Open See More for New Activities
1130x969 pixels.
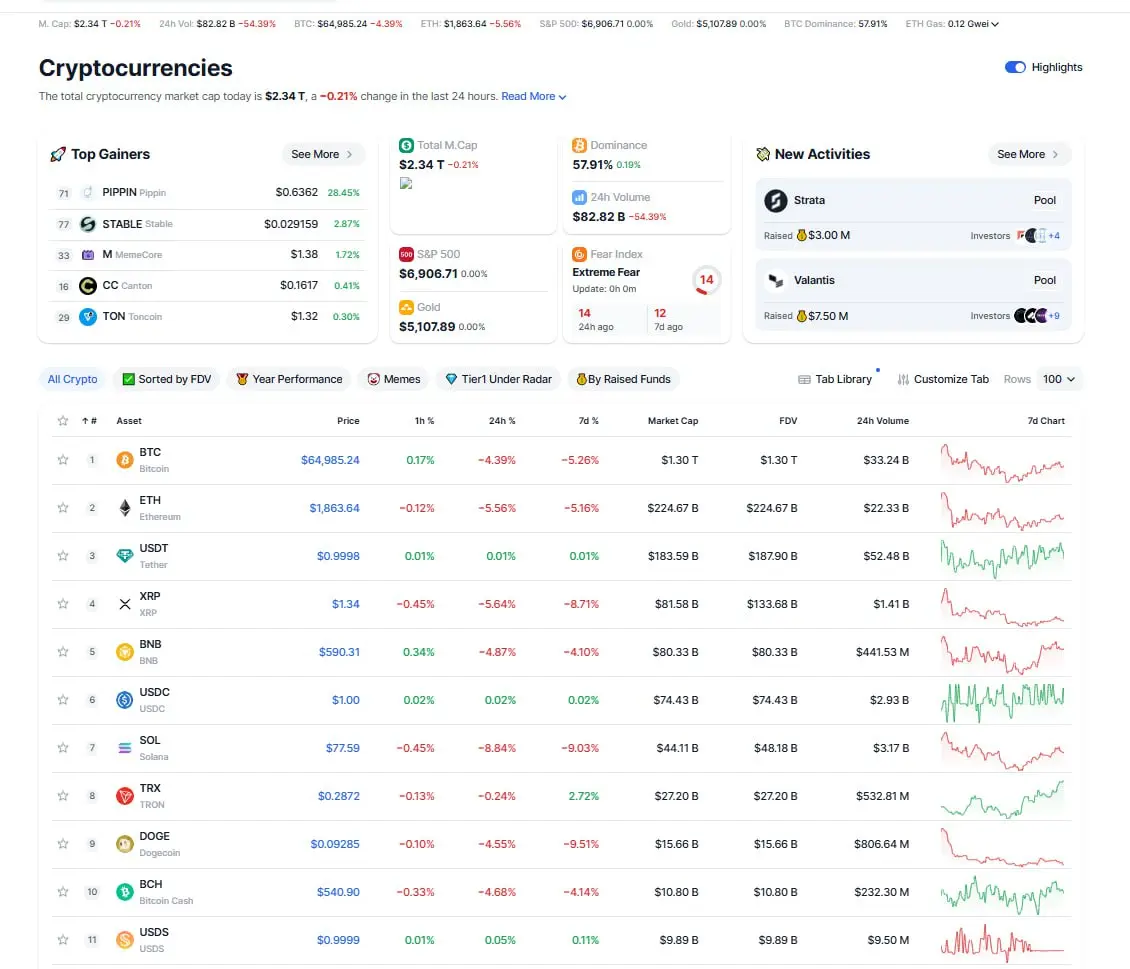click(x=1028, y=154)
